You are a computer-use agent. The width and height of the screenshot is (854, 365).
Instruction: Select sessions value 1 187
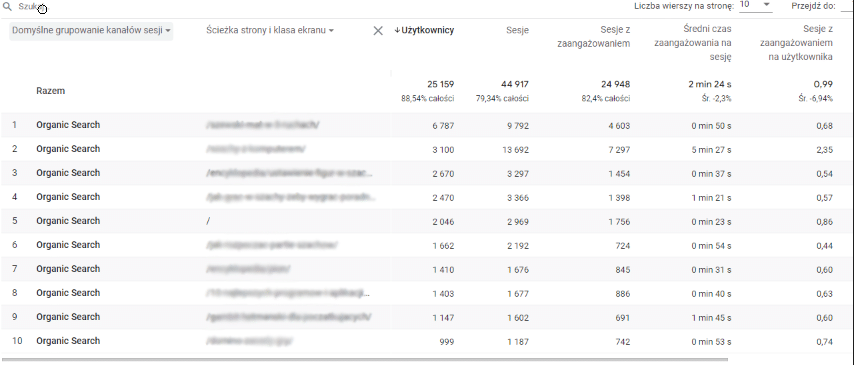[x=518, y=342]
